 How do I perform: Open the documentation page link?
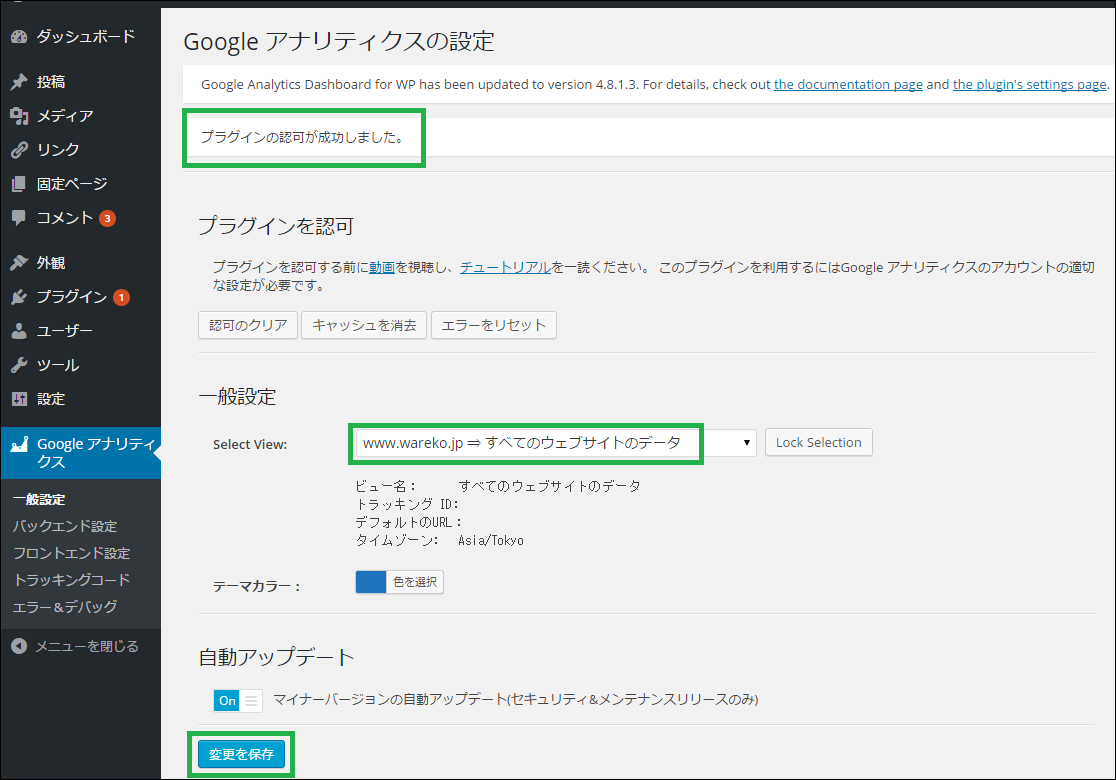(848, 84)
